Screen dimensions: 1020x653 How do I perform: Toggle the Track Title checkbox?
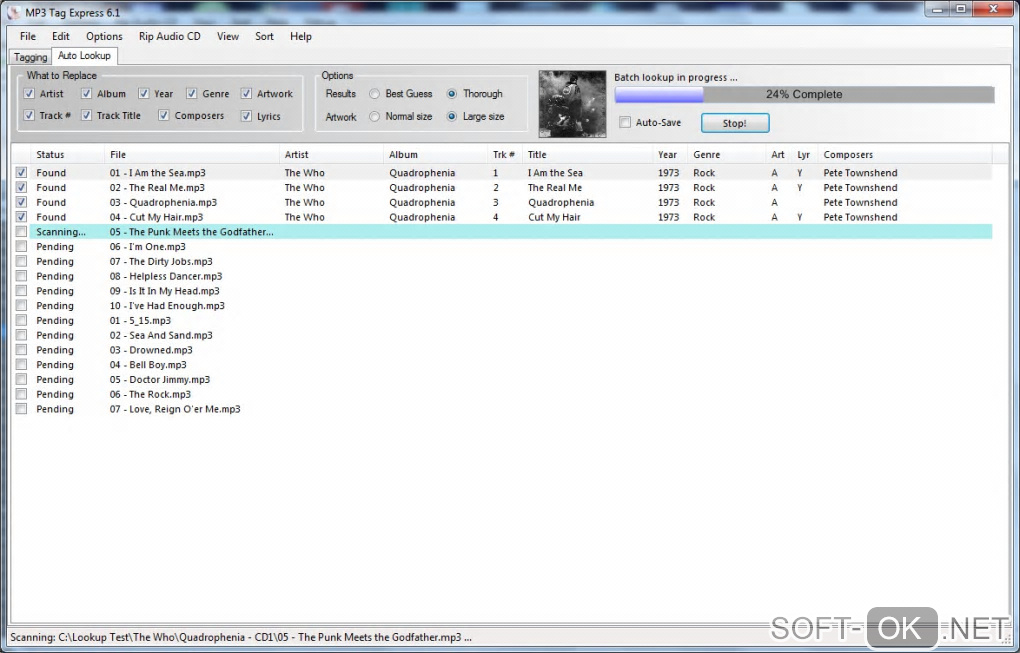(86, 115)
